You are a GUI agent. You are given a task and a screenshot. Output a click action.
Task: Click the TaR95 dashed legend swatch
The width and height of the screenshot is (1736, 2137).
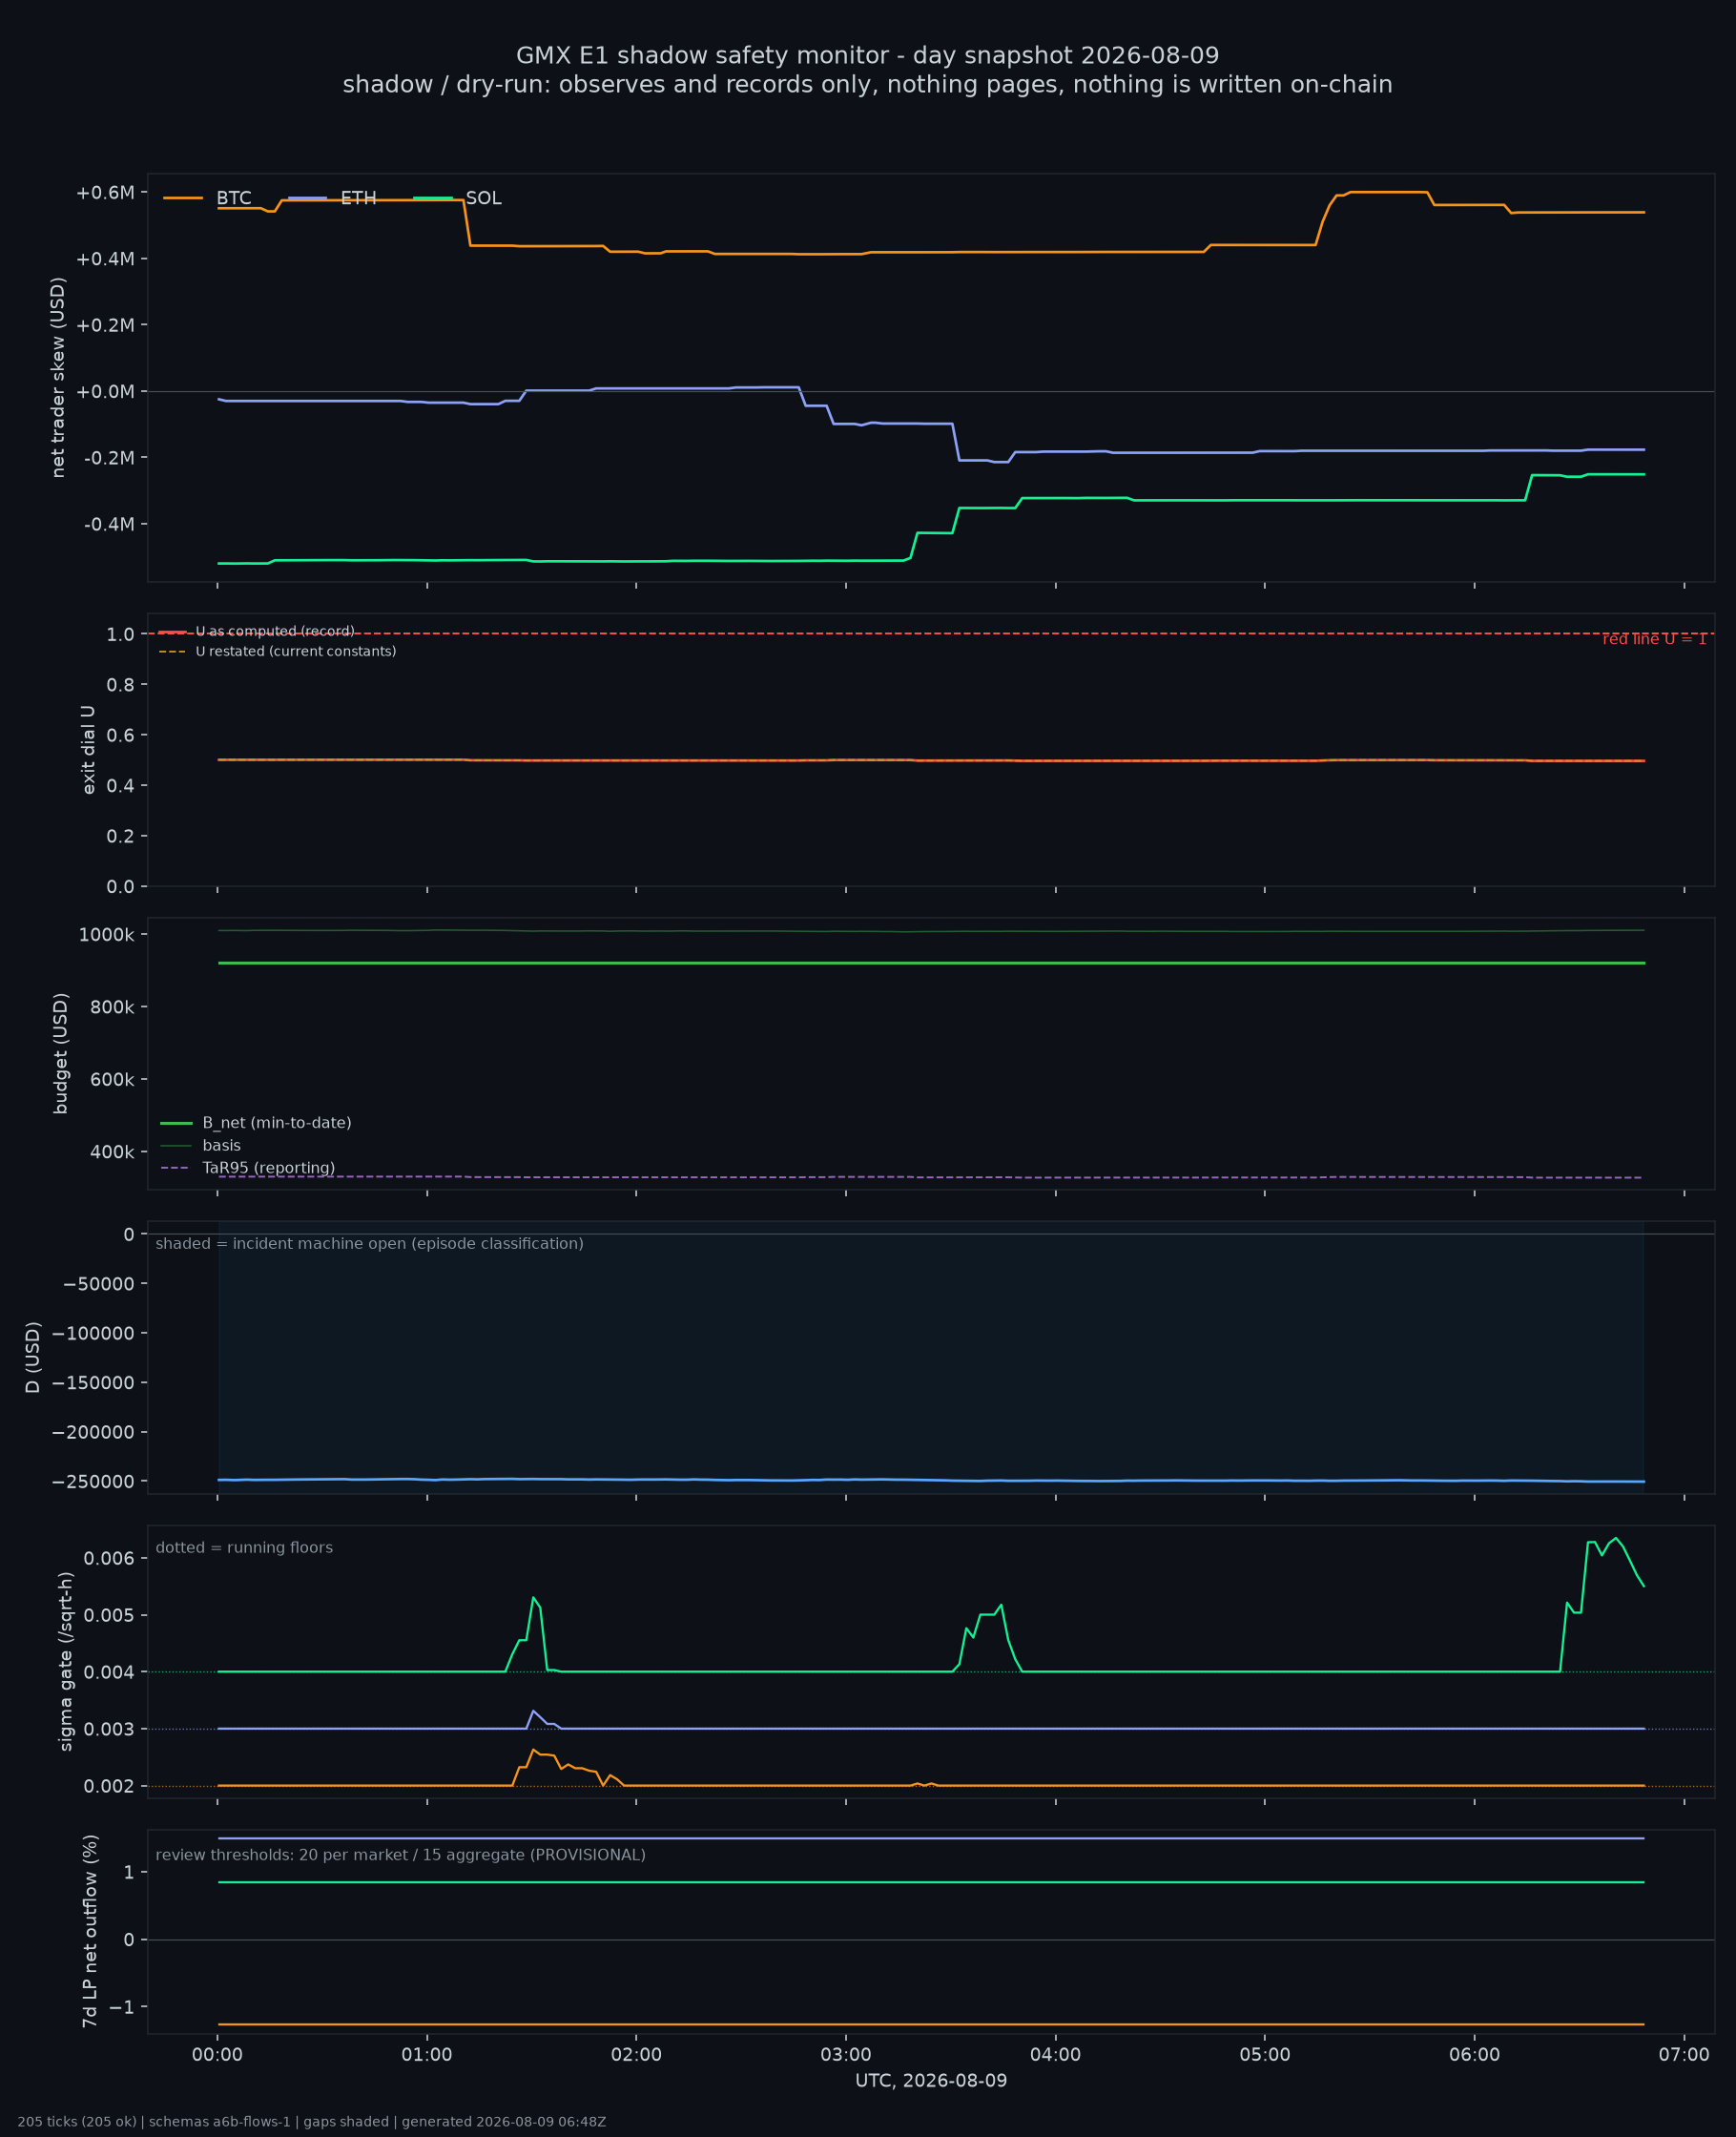pos(176,1168)
